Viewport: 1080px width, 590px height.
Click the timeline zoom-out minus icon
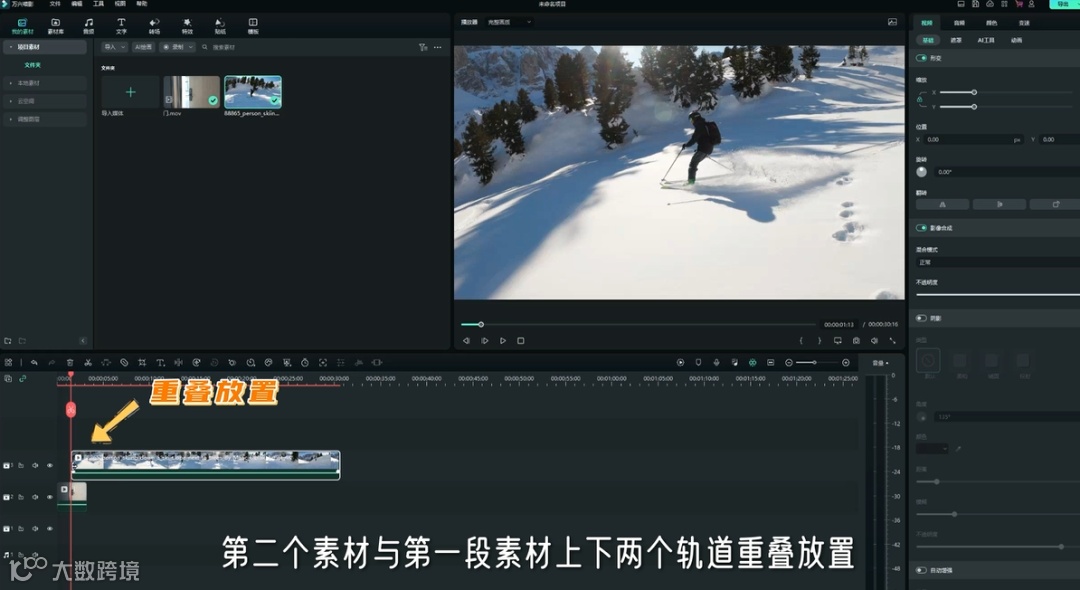(789, 362)
